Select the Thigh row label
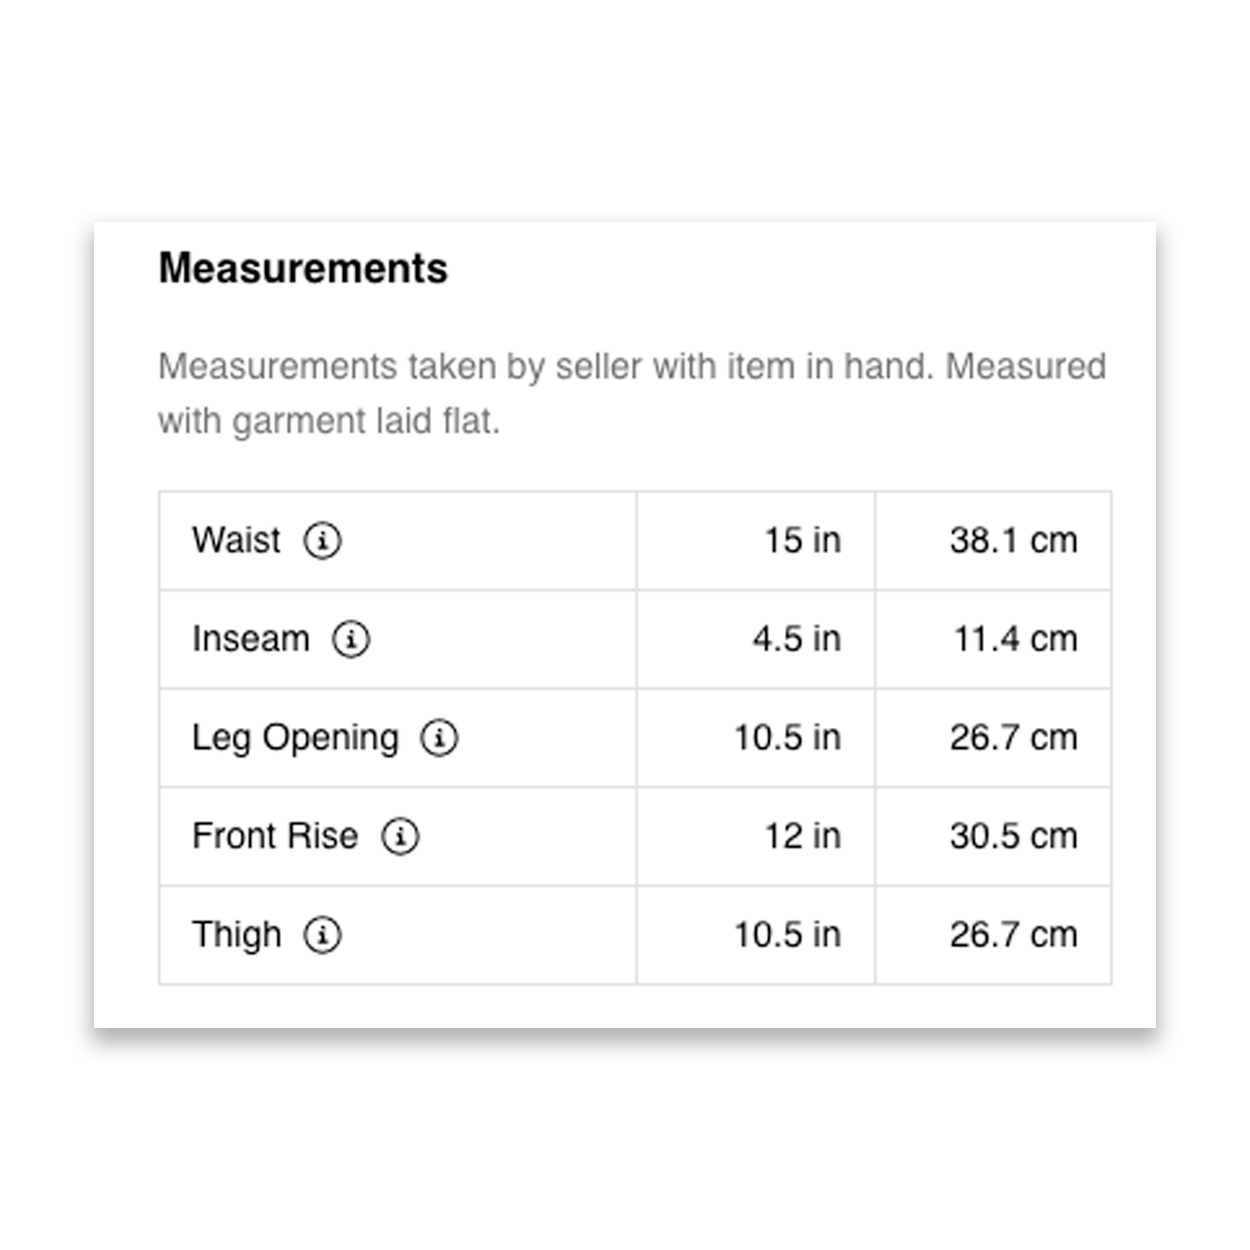Viewport: 1250px width, 1250px height. tap(236, 935)
